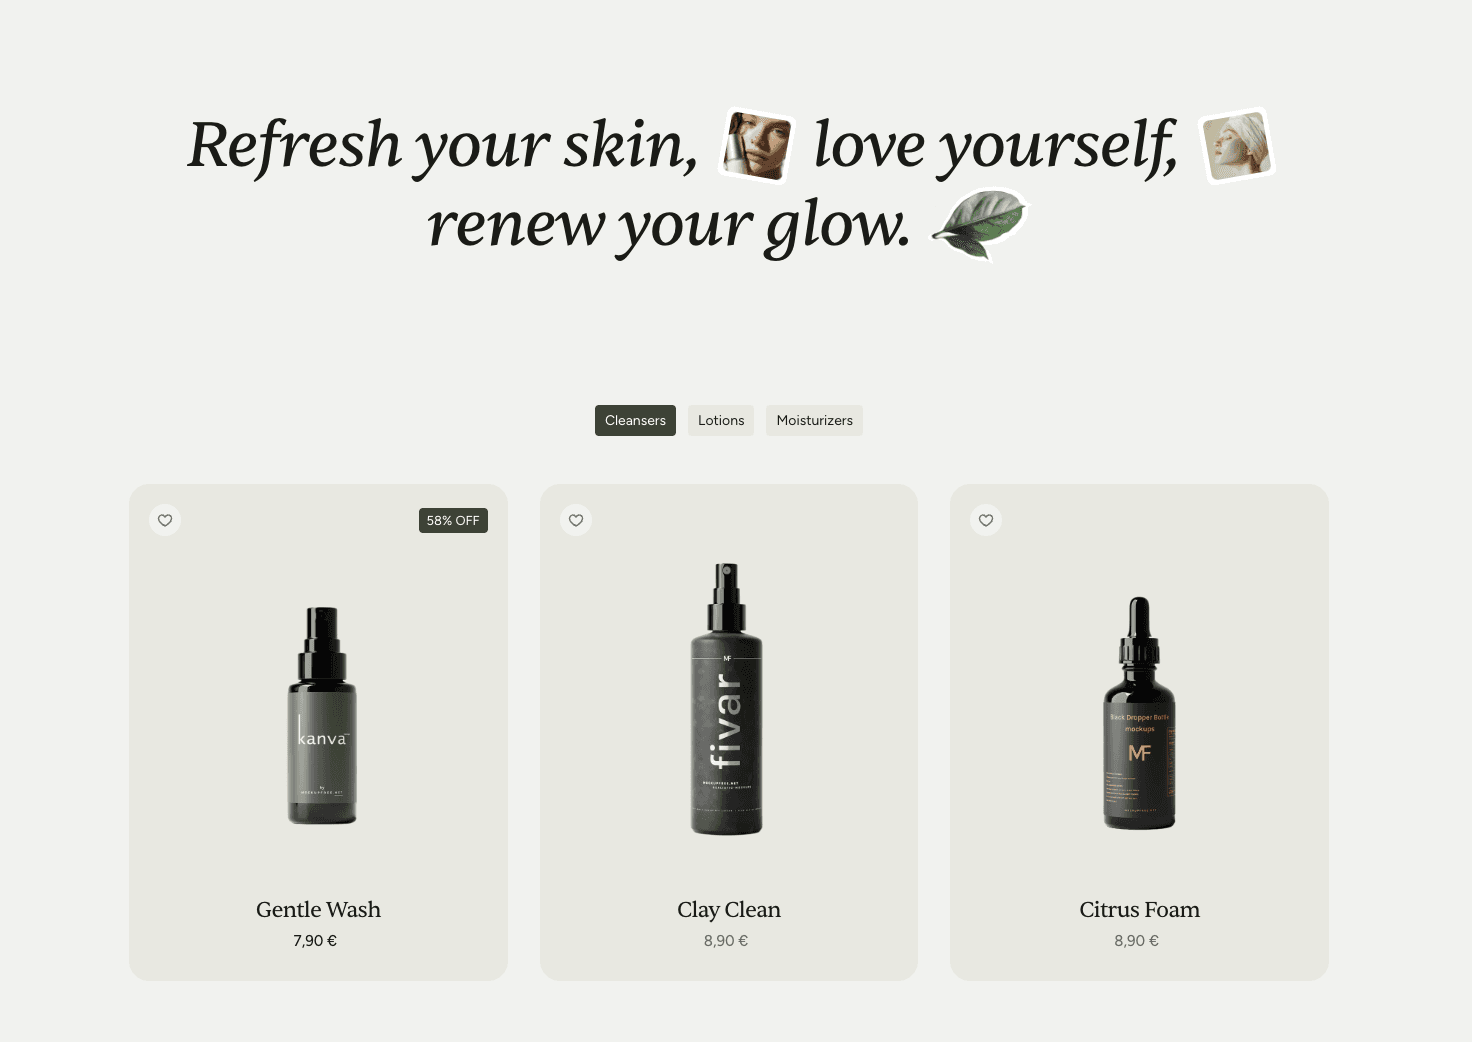Click the Citrus Foam 8,90 € price
The height and width of the screenshot is (1042, 1472).
tap(1136, 941)
